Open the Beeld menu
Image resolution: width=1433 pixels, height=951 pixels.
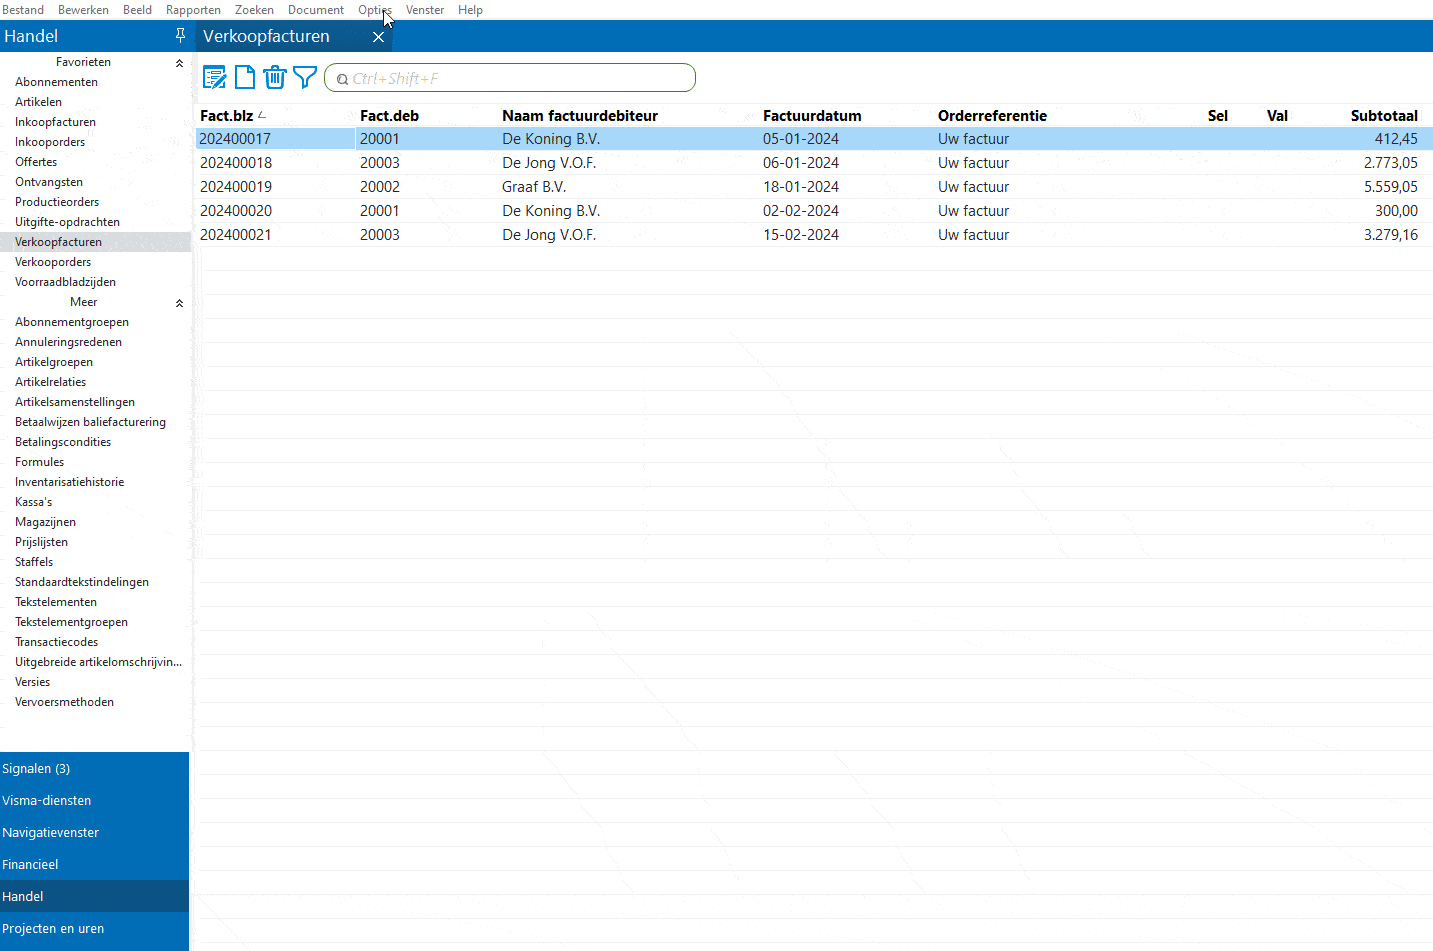137,10
